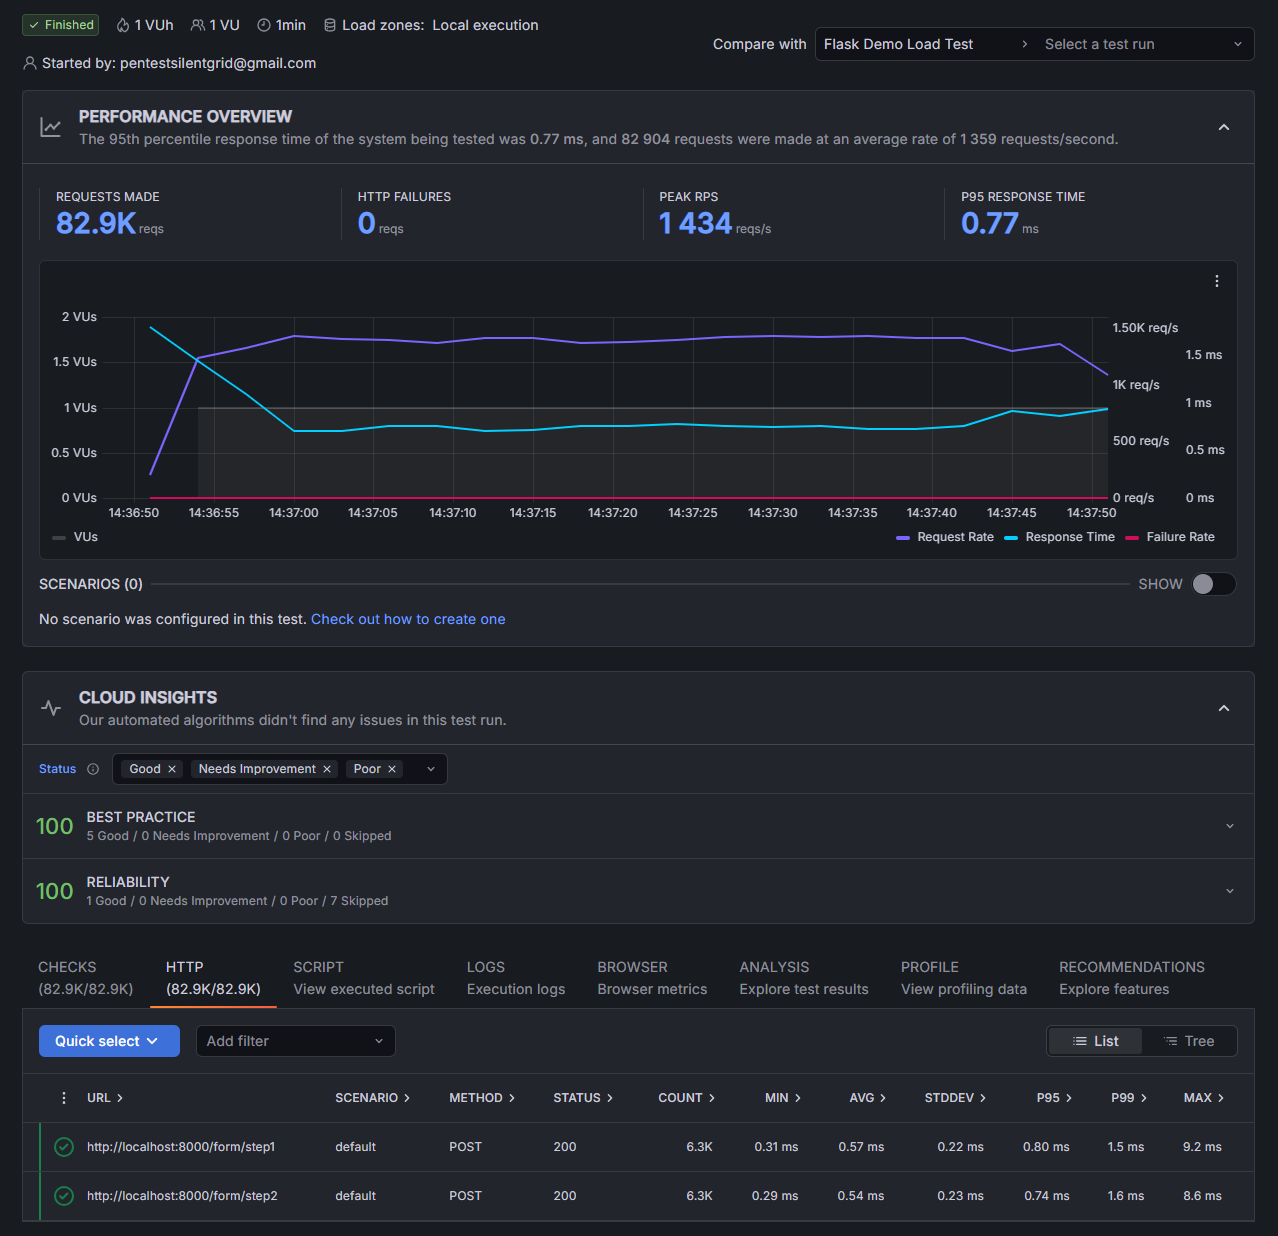Remove the Poor status filter chip
The image size is (1278, 1236).
point(392,769)
